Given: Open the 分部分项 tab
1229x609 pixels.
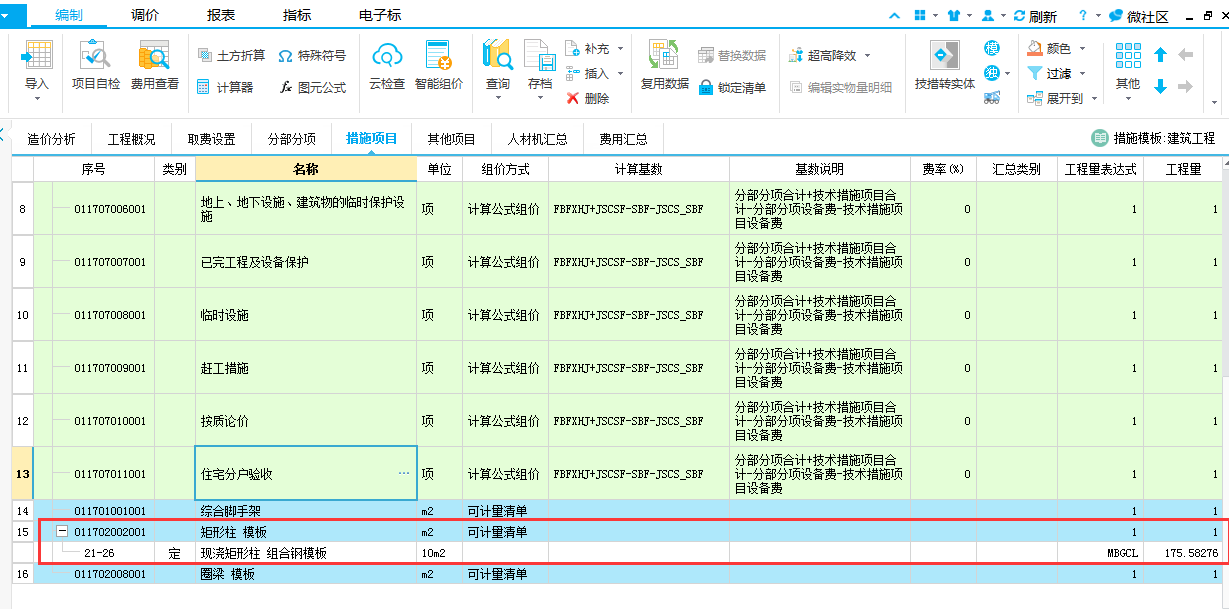Looking at the screenshot, I should 291,139.
